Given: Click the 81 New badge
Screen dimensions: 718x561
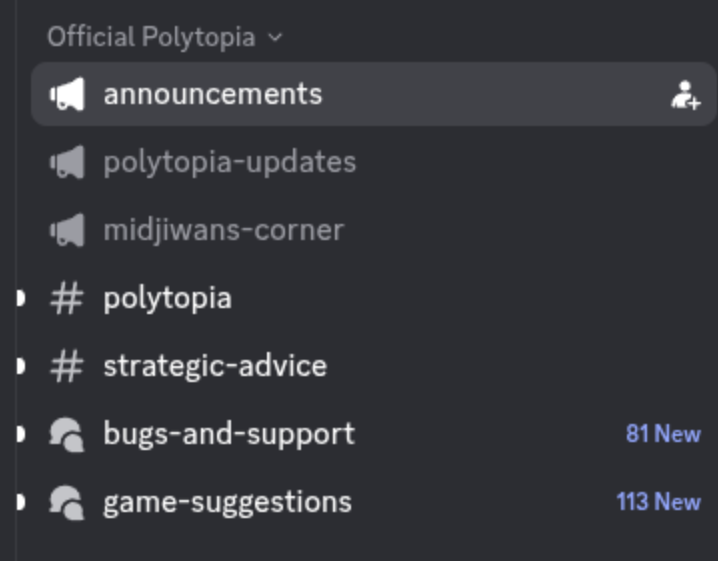Looking at the screenshot, I should click(663, 434).
